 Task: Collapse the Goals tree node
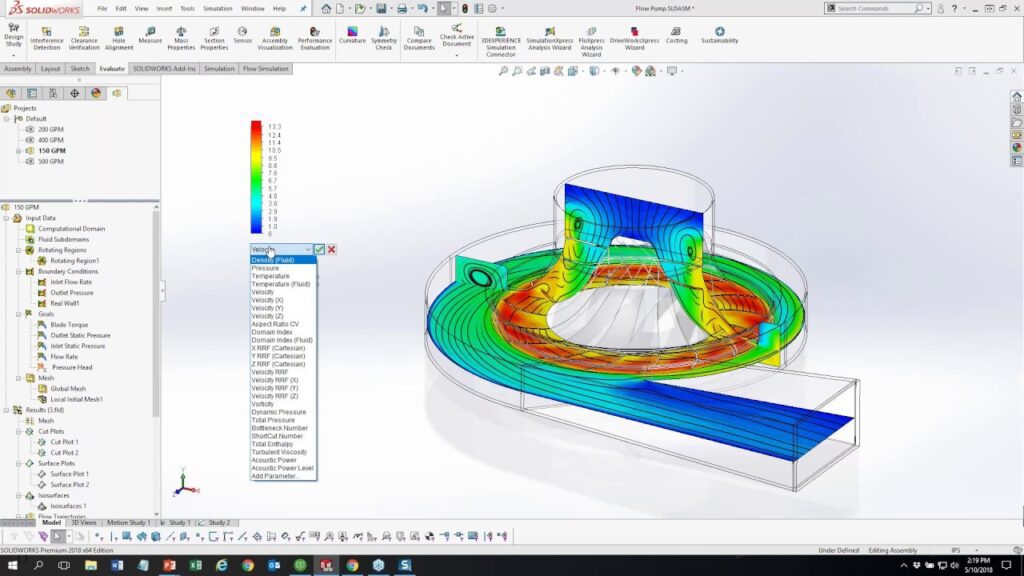18,314
